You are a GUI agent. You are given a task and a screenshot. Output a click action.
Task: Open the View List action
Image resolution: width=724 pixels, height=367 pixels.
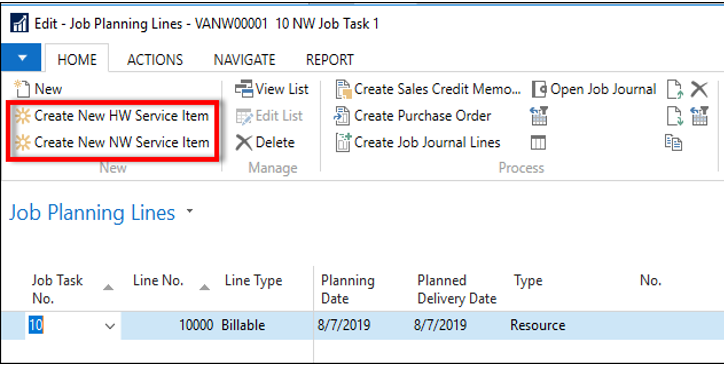coord(272,89)
